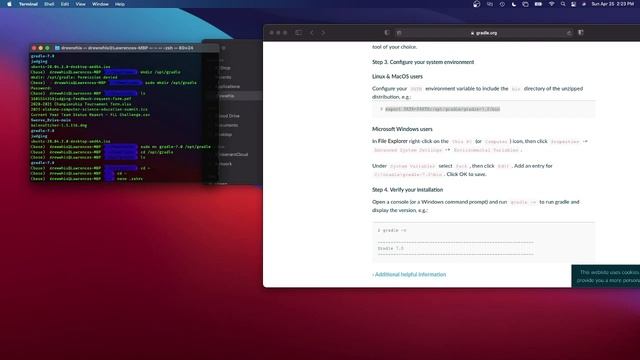Click the 'Step 4. Verify your installation' heading
This screenshot has height=360, width=640.
click(407, 190)
